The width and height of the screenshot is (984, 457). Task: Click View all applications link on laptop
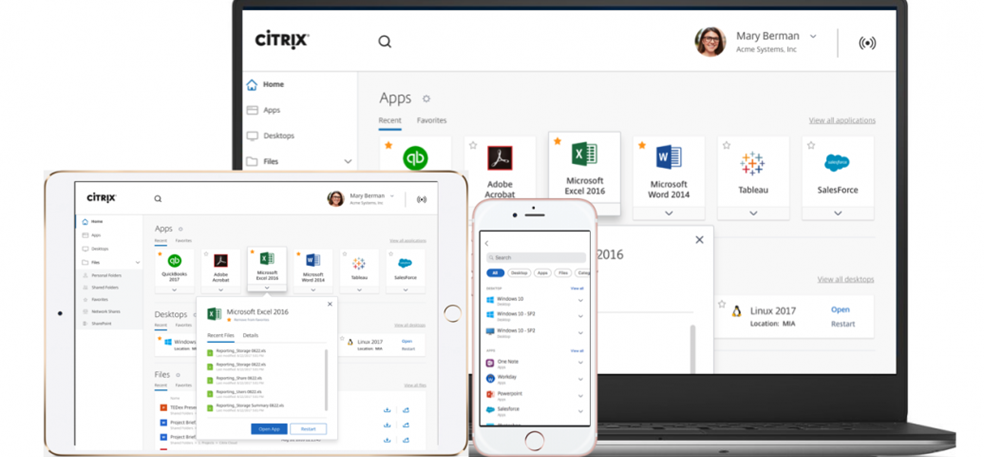click(x=842, y=121)
